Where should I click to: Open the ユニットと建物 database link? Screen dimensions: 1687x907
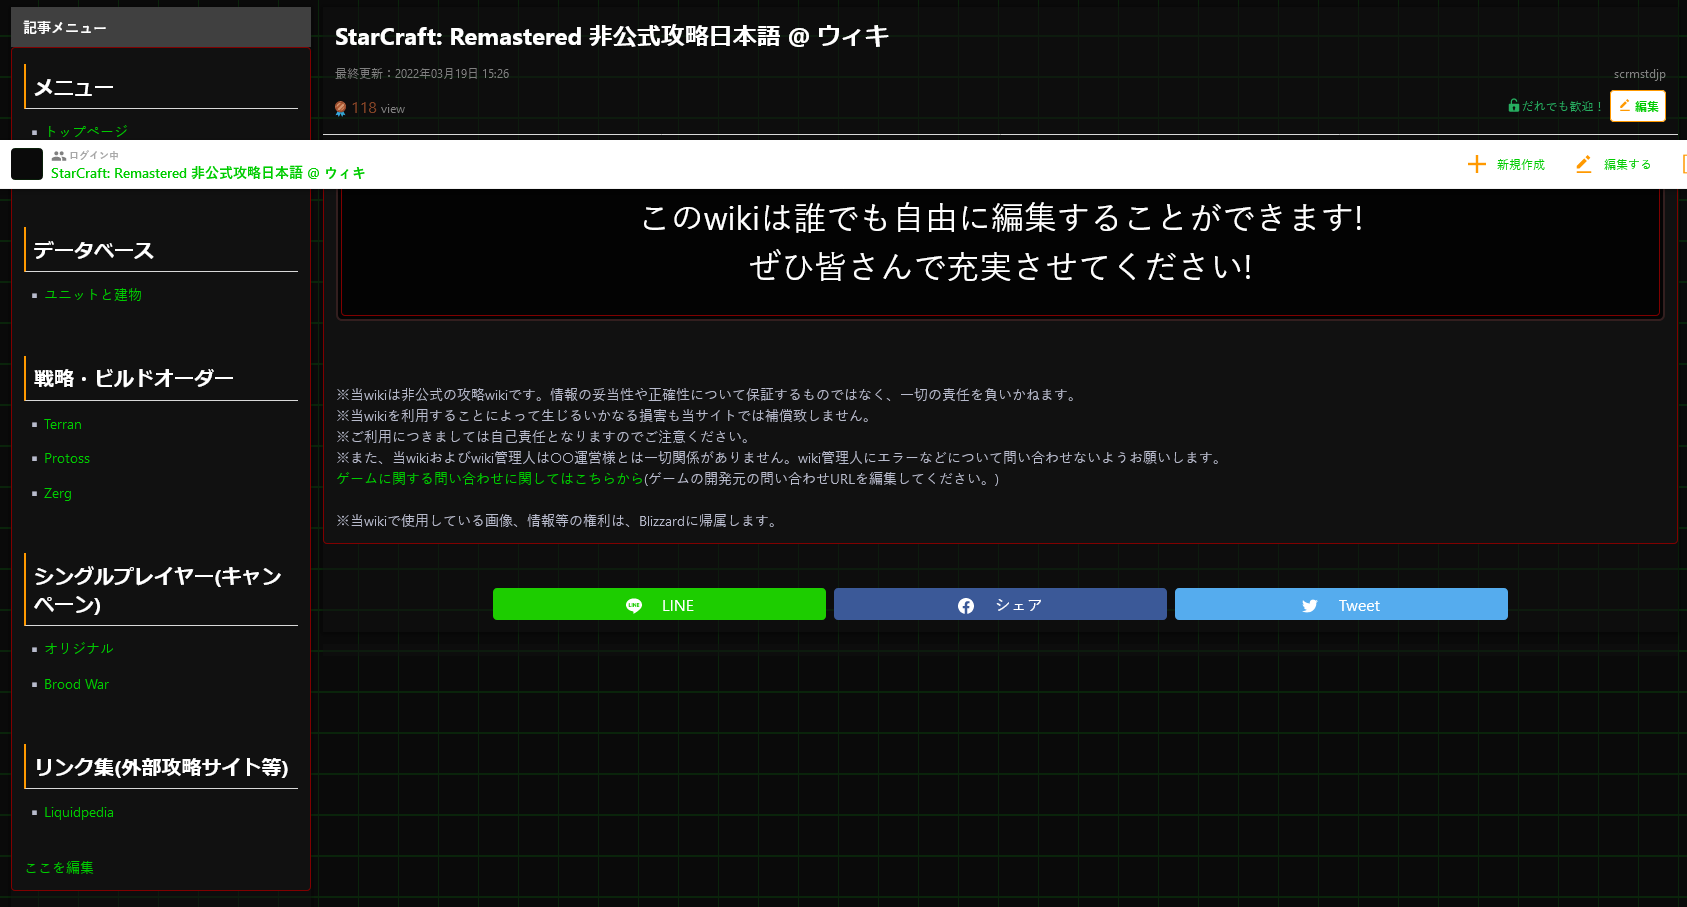click(x=93, y=294)
